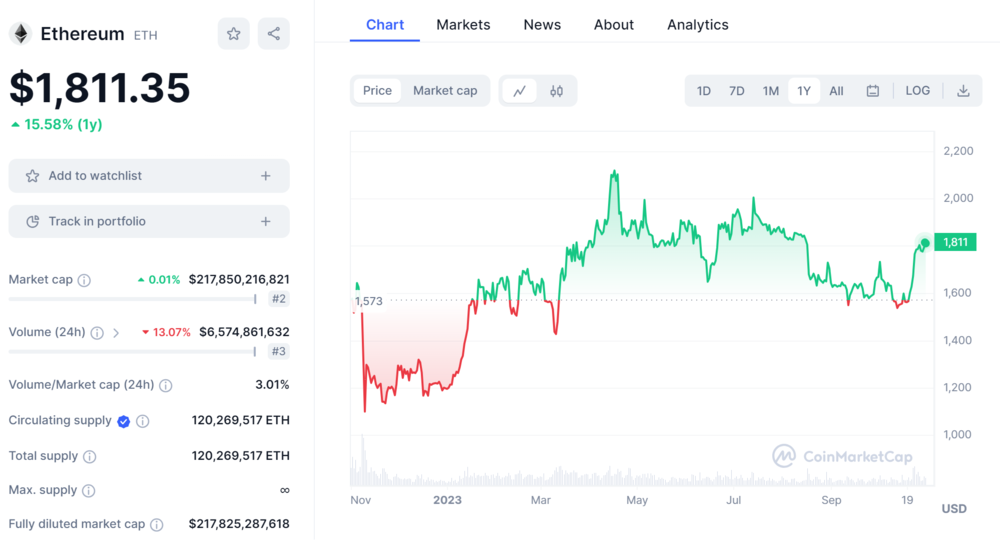Open the calendar date range picker
1000x540 pixels.
pos(872,91)
